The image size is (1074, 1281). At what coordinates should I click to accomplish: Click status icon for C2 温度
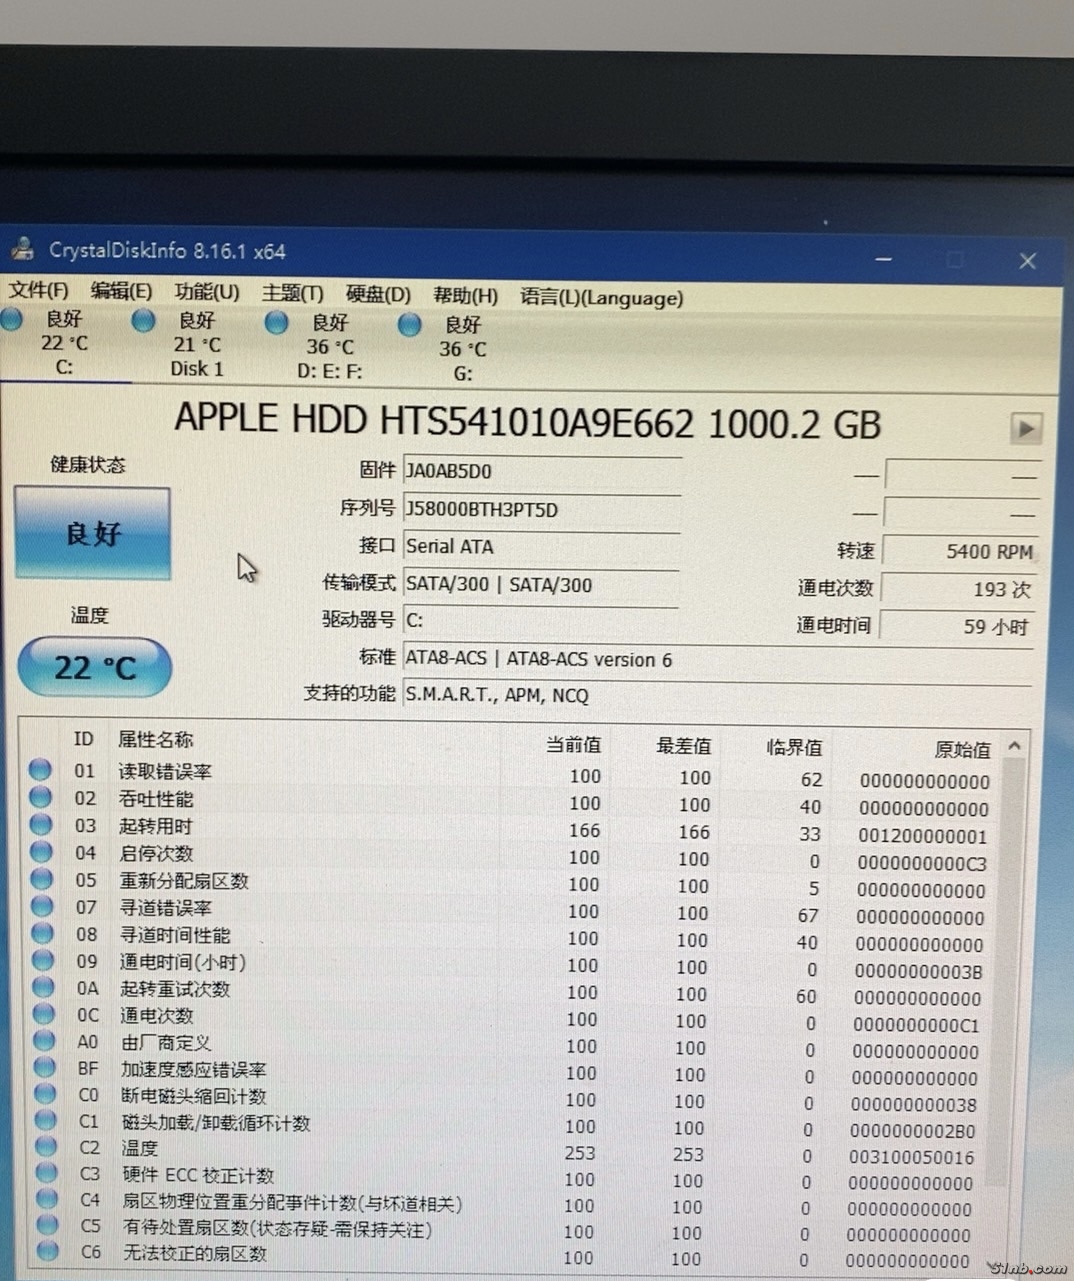47,1147
